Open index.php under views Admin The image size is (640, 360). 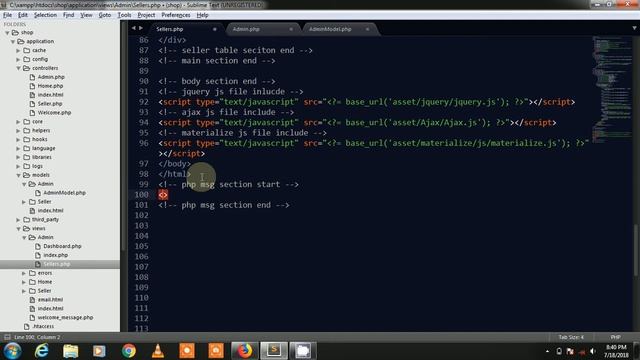56,255
